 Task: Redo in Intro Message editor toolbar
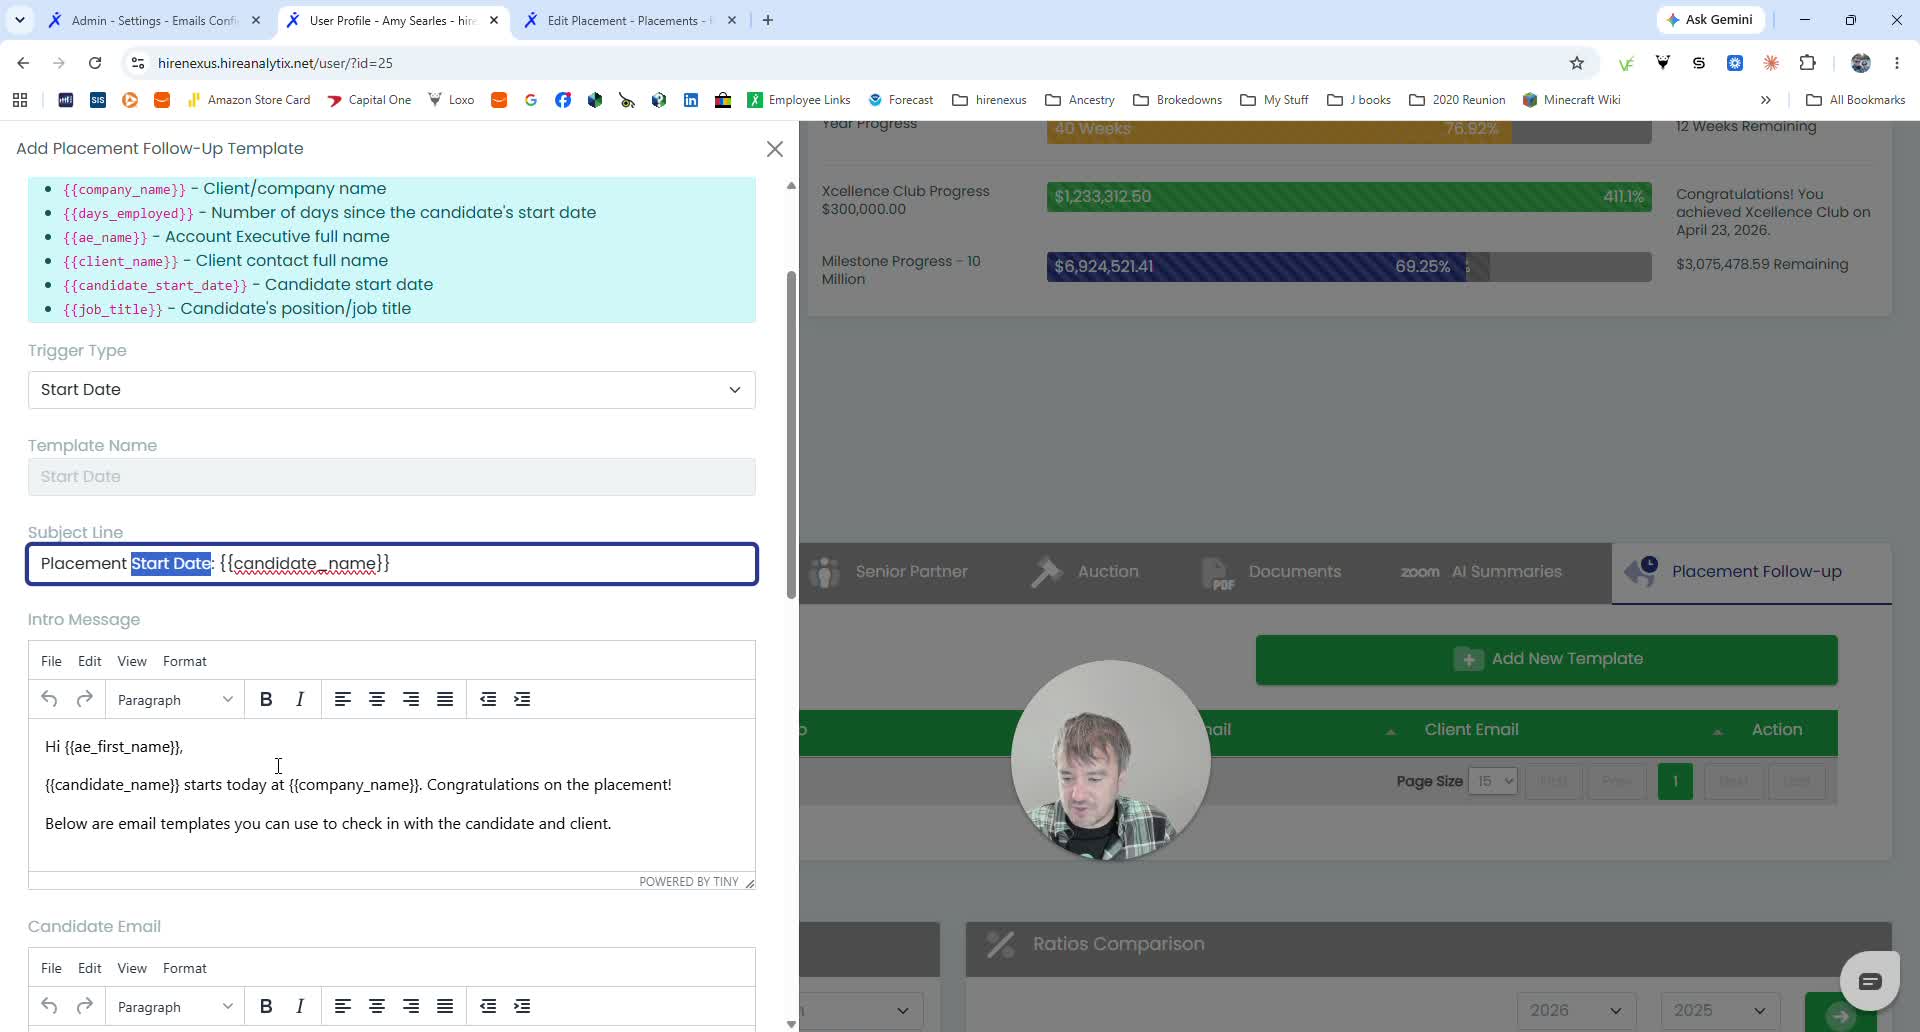point(84,699)
